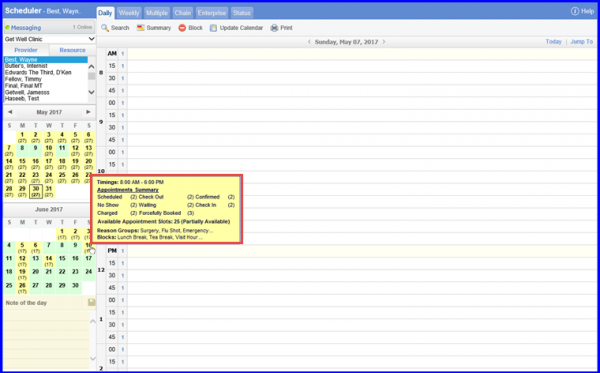Viewport: 600px width, 373px height.
Task: Go to next day after Sunday, May 07
Action: point(384,42)
